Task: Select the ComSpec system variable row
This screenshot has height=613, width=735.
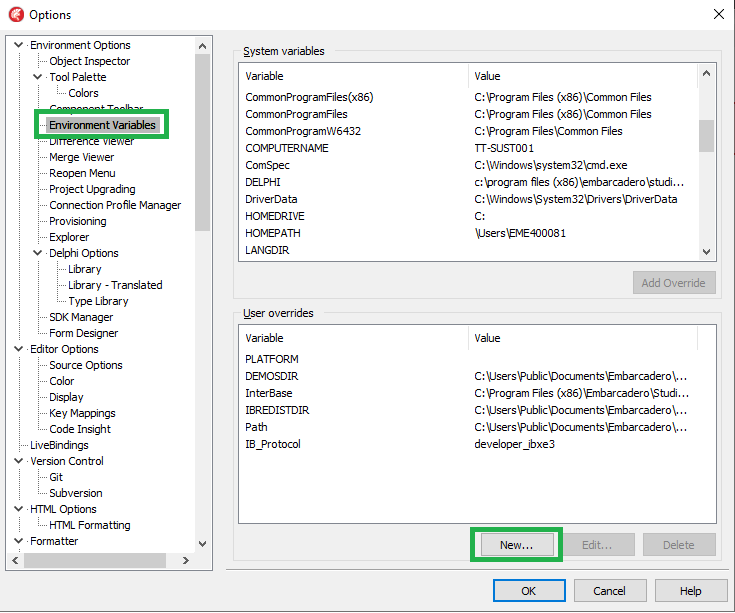Action: pyautogui.click(x=469, y=165)
